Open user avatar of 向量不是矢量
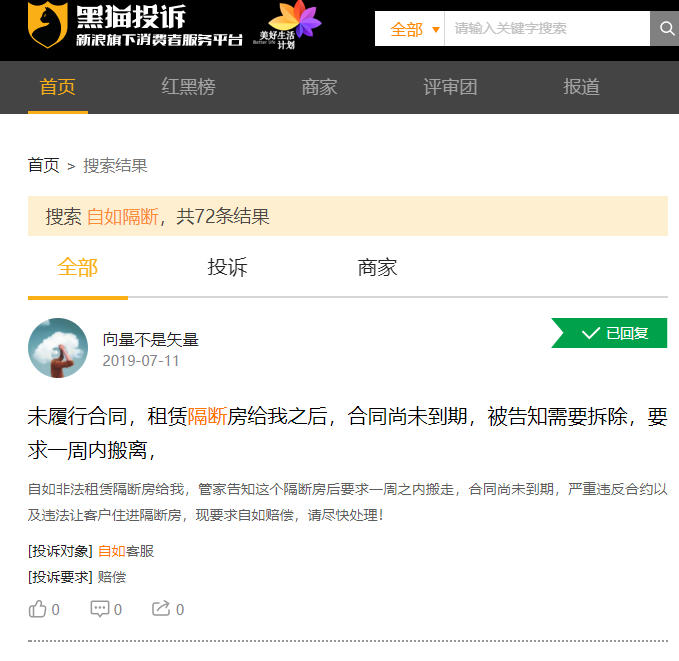Screen dimensions: 679x661 58,348
